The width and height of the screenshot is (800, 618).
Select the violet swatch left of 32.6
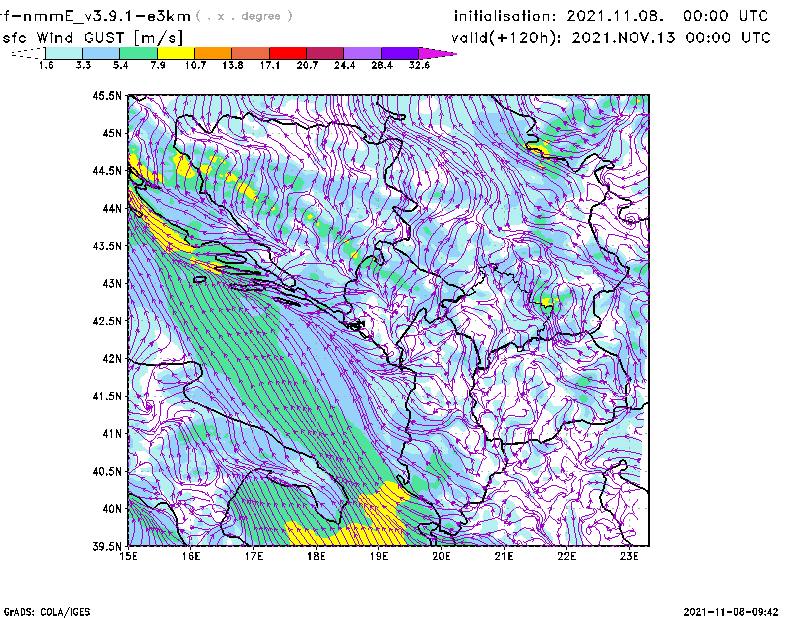tap(399, 53)
